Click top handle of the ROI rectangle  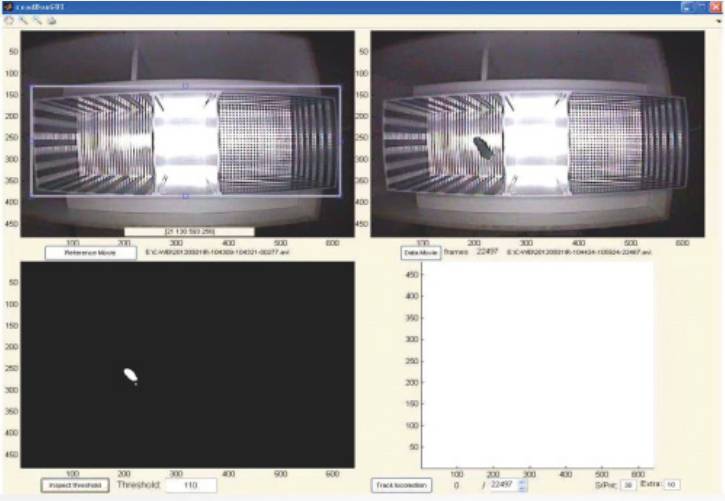tap(185, 86)
